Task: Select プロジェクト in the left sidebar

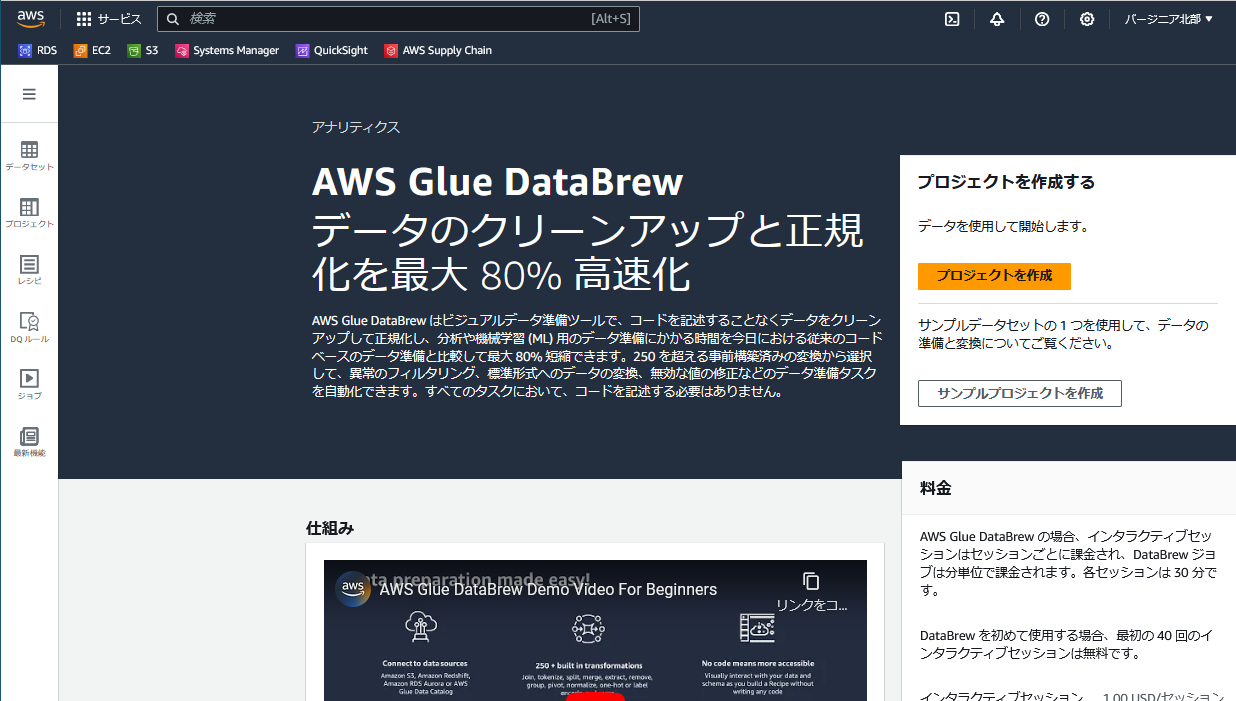Action: coord(30,213)
